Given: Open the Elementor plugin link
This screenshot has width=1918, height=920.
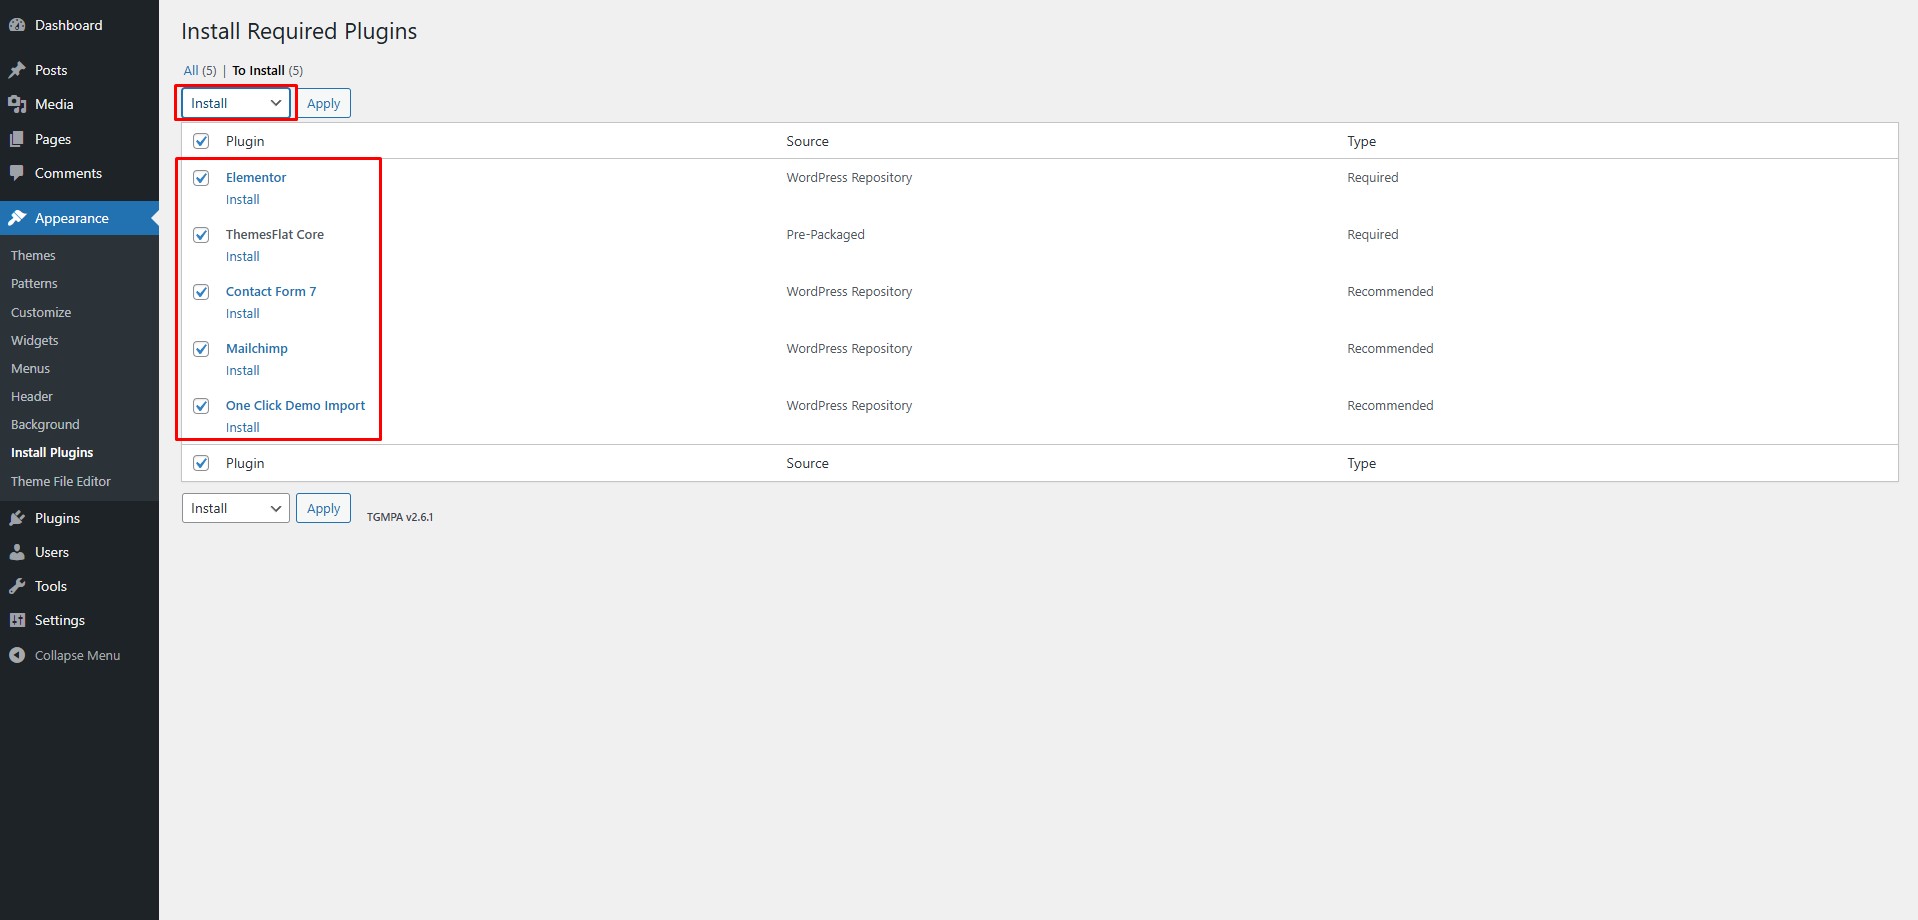Looking at the screenshot, I should point(256,177).
